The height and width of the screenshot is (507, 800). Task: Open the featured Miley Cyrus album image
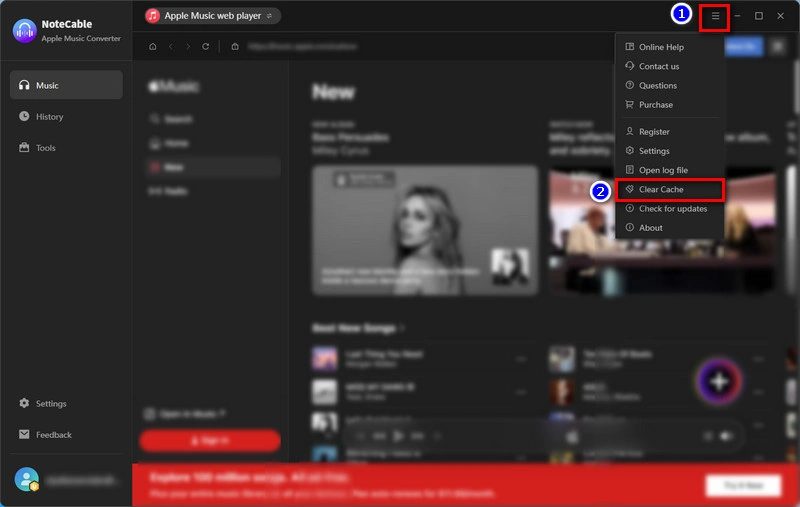coord(425,230)
